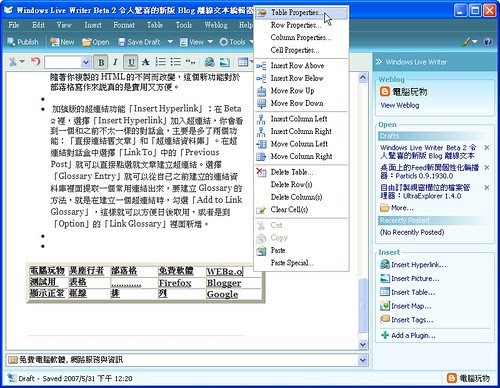500x388 pixels.
Task: Open the Table menu
Action: pyautogui.click(x=155, y=25)
